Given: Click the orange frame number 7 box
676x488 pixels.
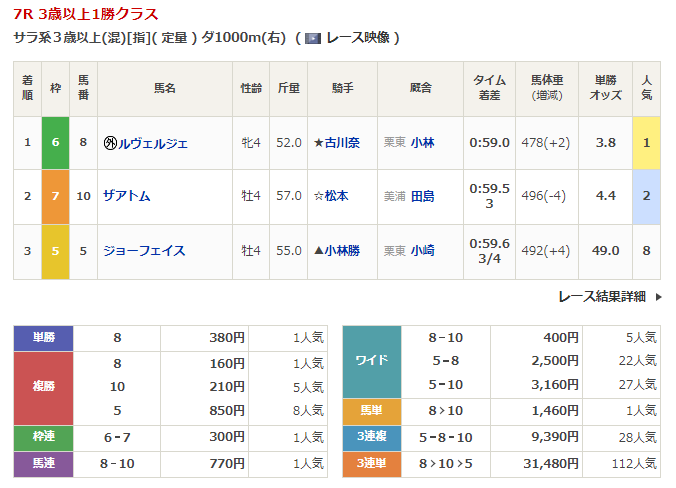Looking at the screenshot, I should 55,197.
